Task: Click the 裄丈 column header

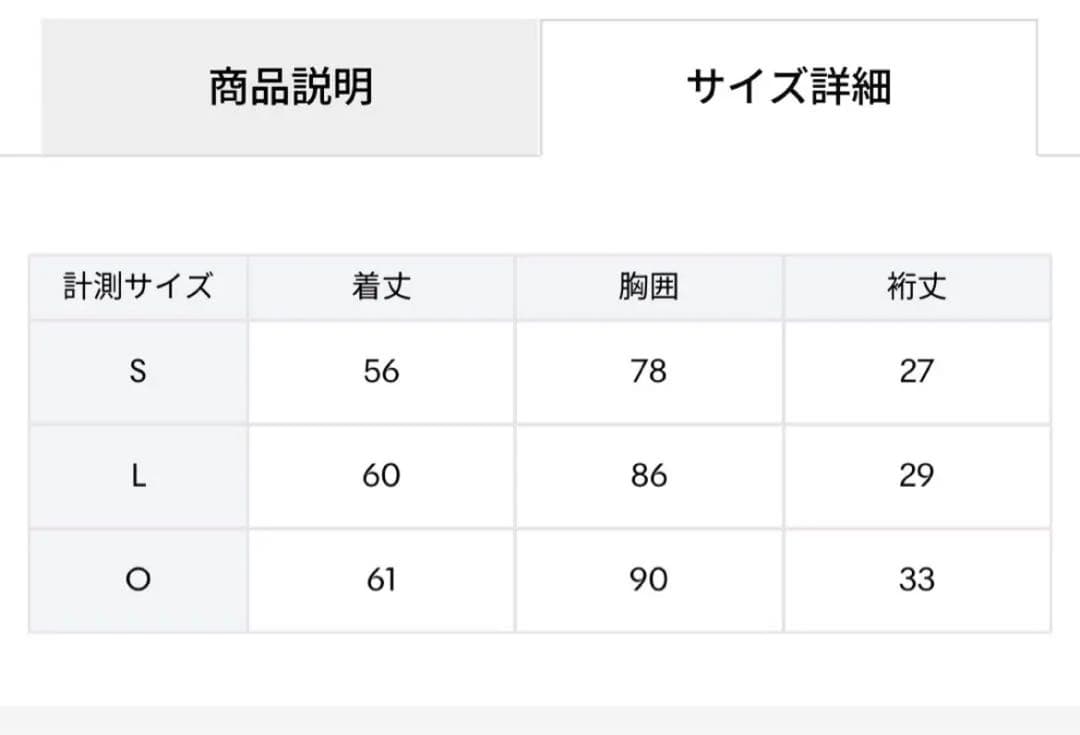Action: (x=918, y=286)
